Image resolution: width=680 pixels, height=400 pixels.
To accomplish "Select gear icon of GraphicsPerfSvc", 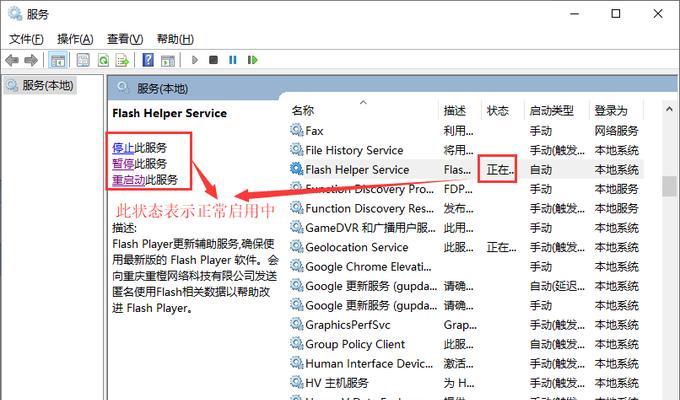I will click(297, 324).
